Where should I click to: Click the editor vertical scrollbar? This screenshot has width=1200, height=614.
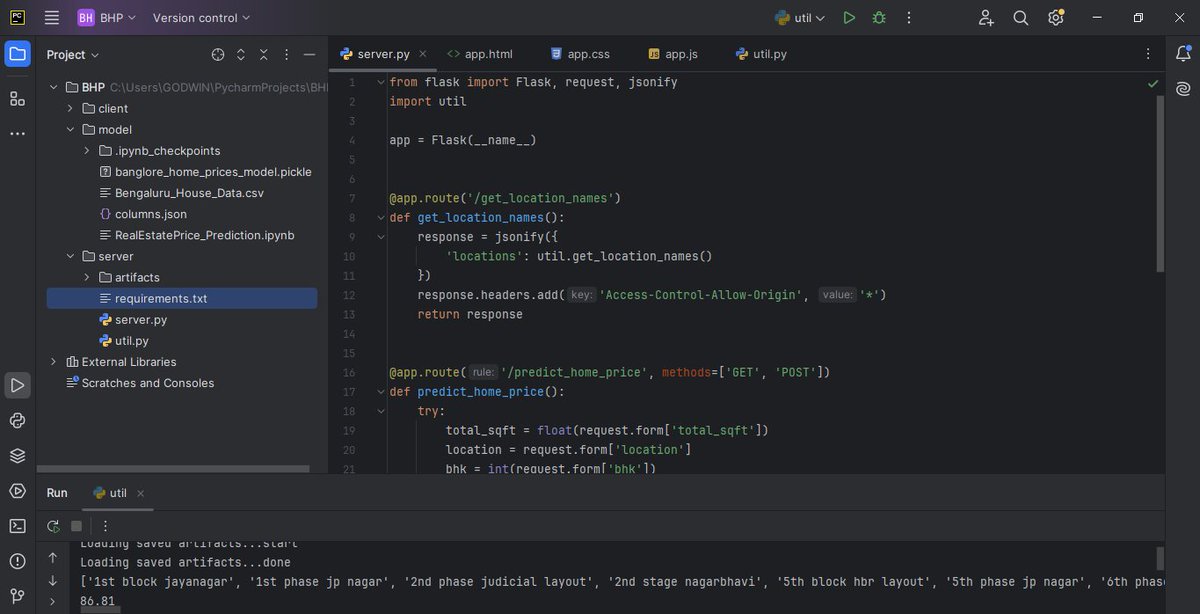(1160, 183)
